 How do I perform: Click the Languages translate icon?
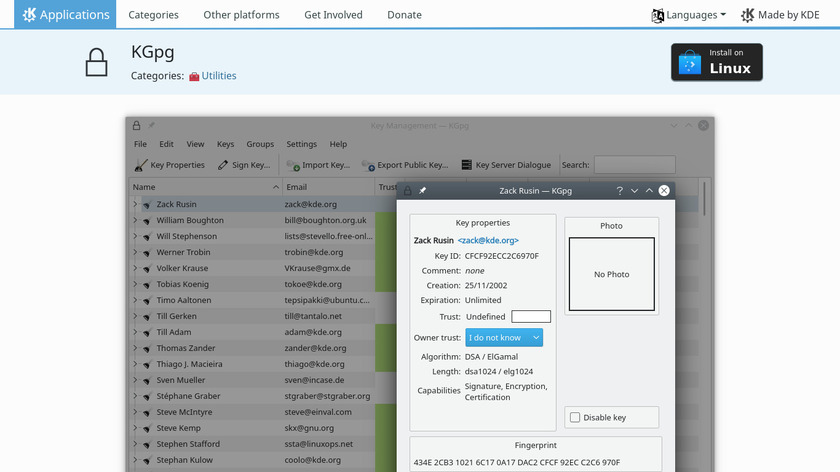tap(657, 16)
